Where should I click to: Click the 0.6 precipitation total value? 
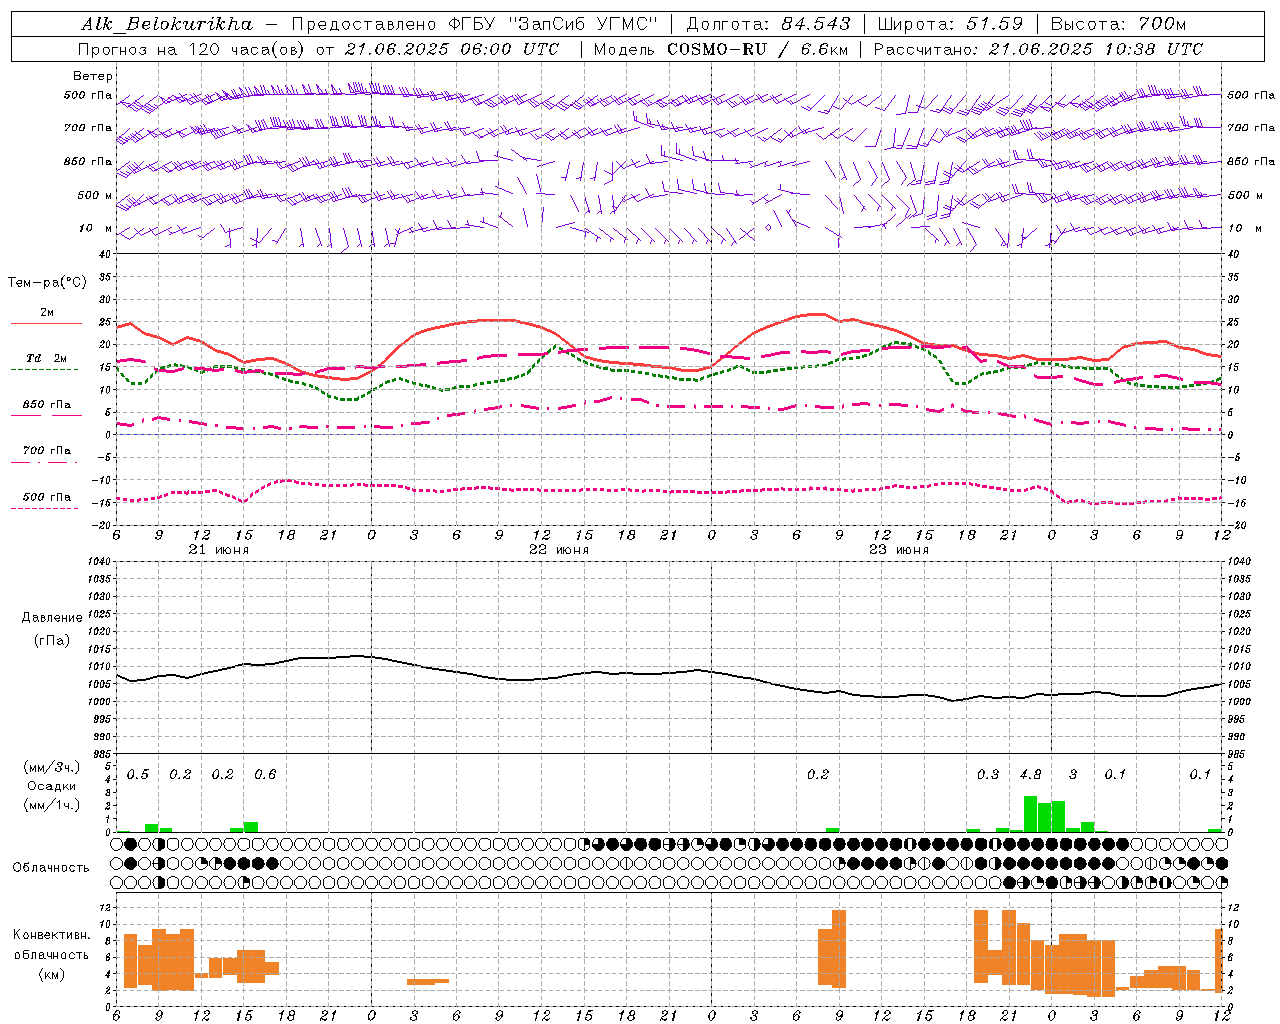click(x=265, y=775)
